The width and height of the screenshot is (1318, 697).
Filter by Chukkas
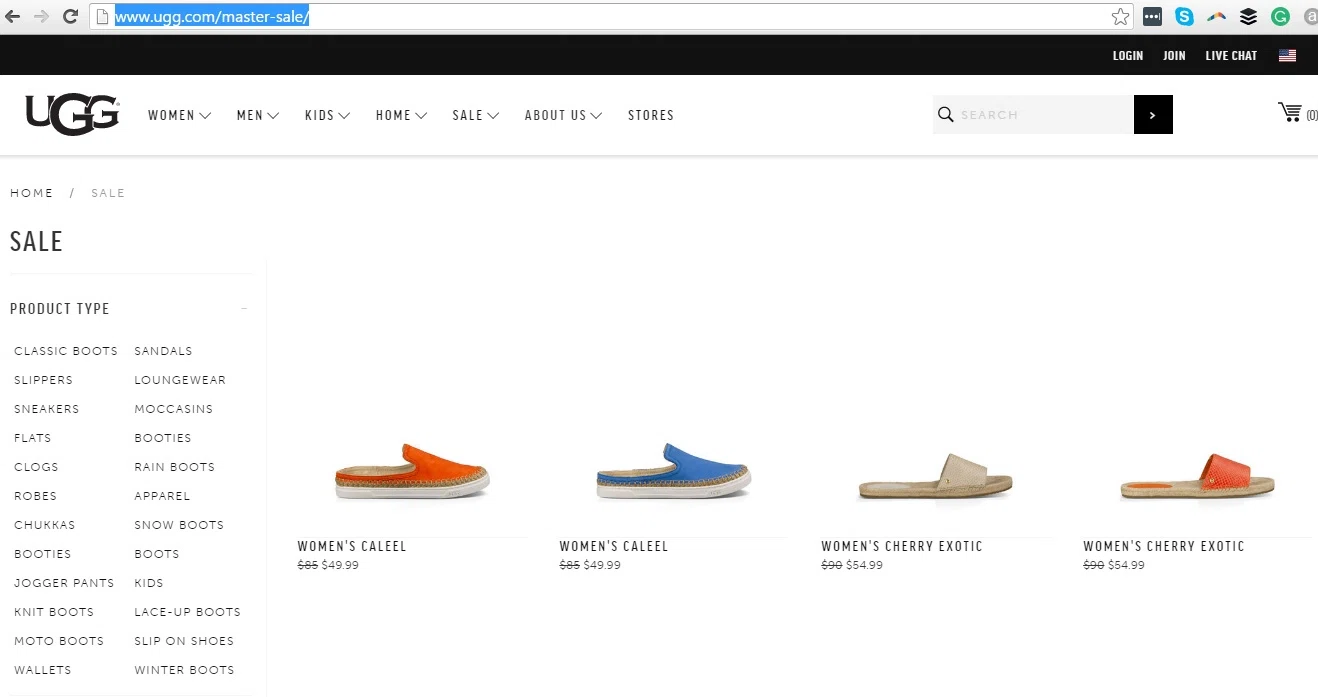(44, 525)
